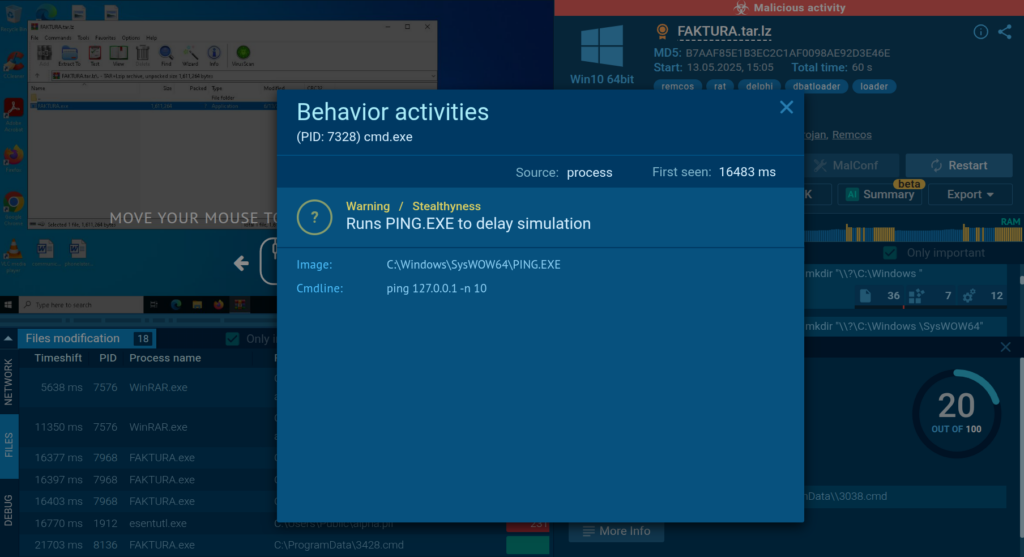Click the Restart button
This screenshot has width=1024, height=557.
959,165
